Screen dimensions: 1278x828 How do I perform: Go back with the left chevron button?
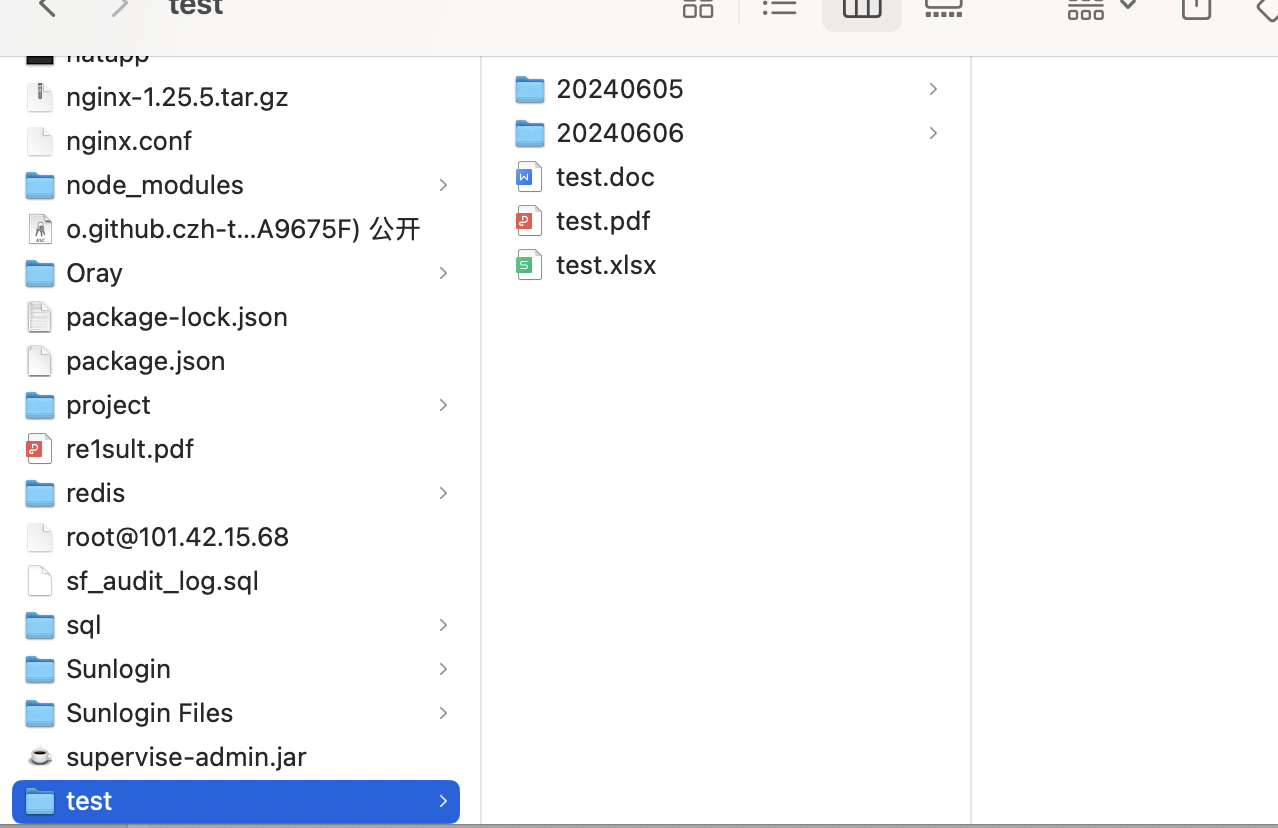coord(47,8)
